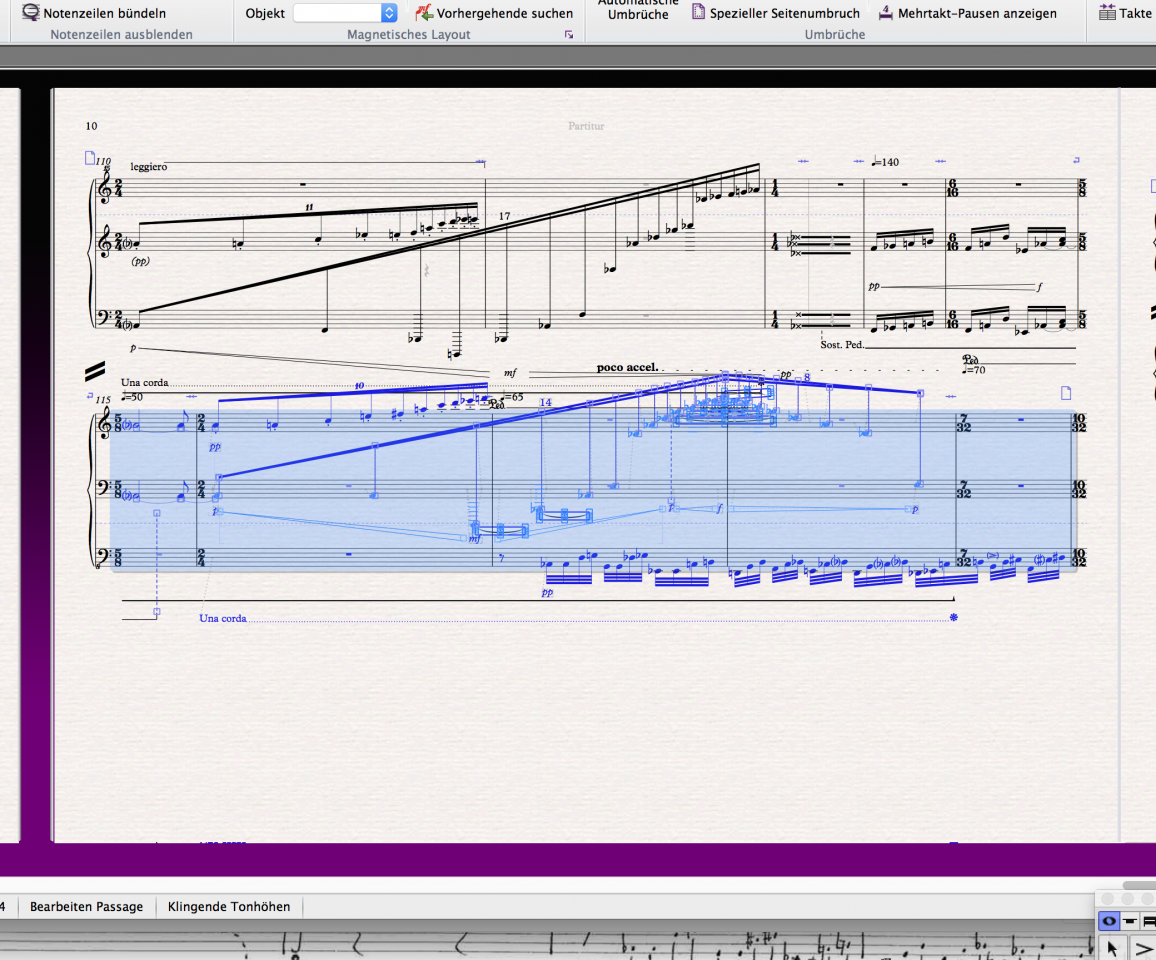1156x960 pixels.
Task: Click the accent key on the keypad
Action: (1143, 948)
